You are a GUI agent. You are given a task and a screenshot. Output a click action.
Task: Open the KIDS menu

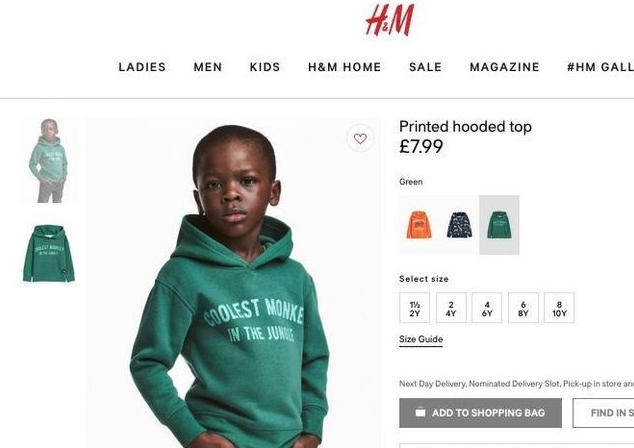[x=265, y=67]
